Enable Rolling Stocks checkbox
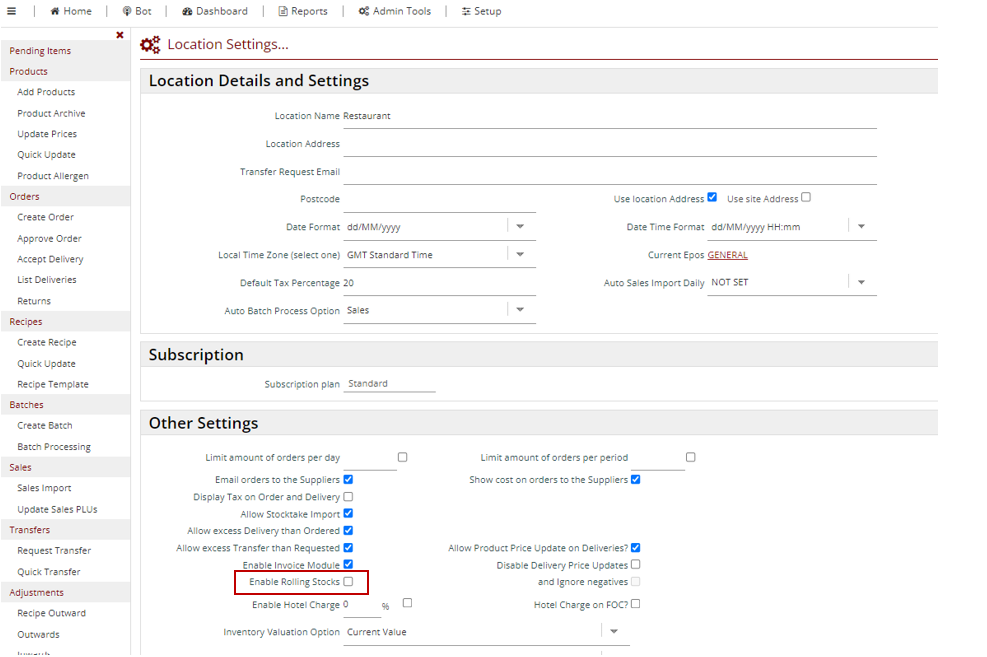The height and width of the screenshot is (657, 987). (x=348, y=581)
